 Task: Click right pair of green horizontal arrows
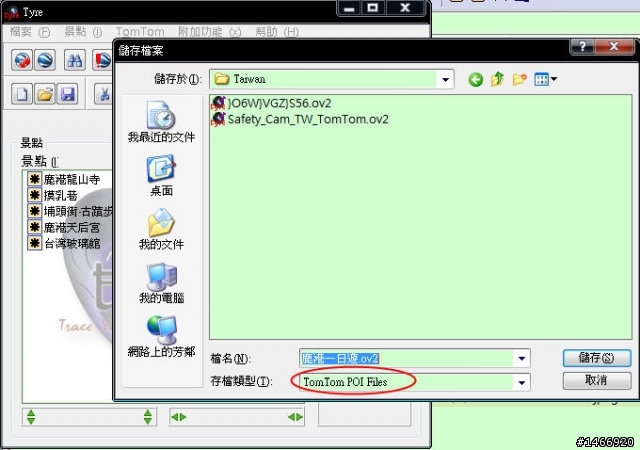295,417
